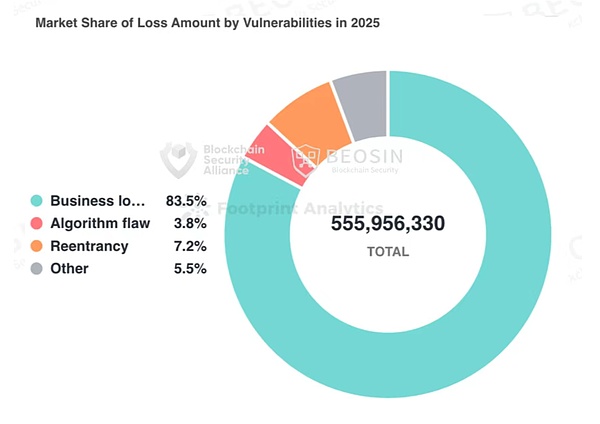
Task: Click the orange Reentrancy legend dot
Action: coord(37,246)
